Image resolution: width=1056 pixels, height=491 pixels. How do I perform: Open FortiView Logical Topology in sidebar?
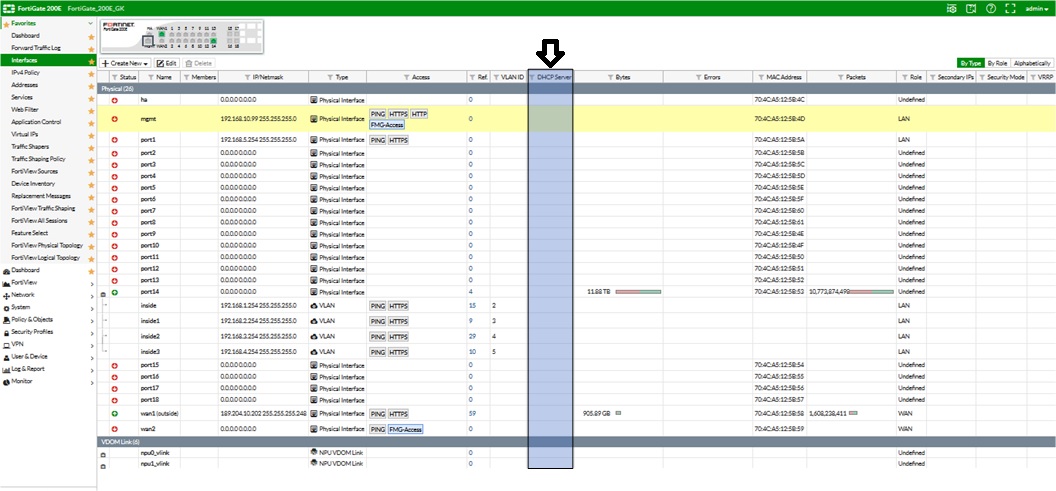pyautogui.click(x=46, y=258)
